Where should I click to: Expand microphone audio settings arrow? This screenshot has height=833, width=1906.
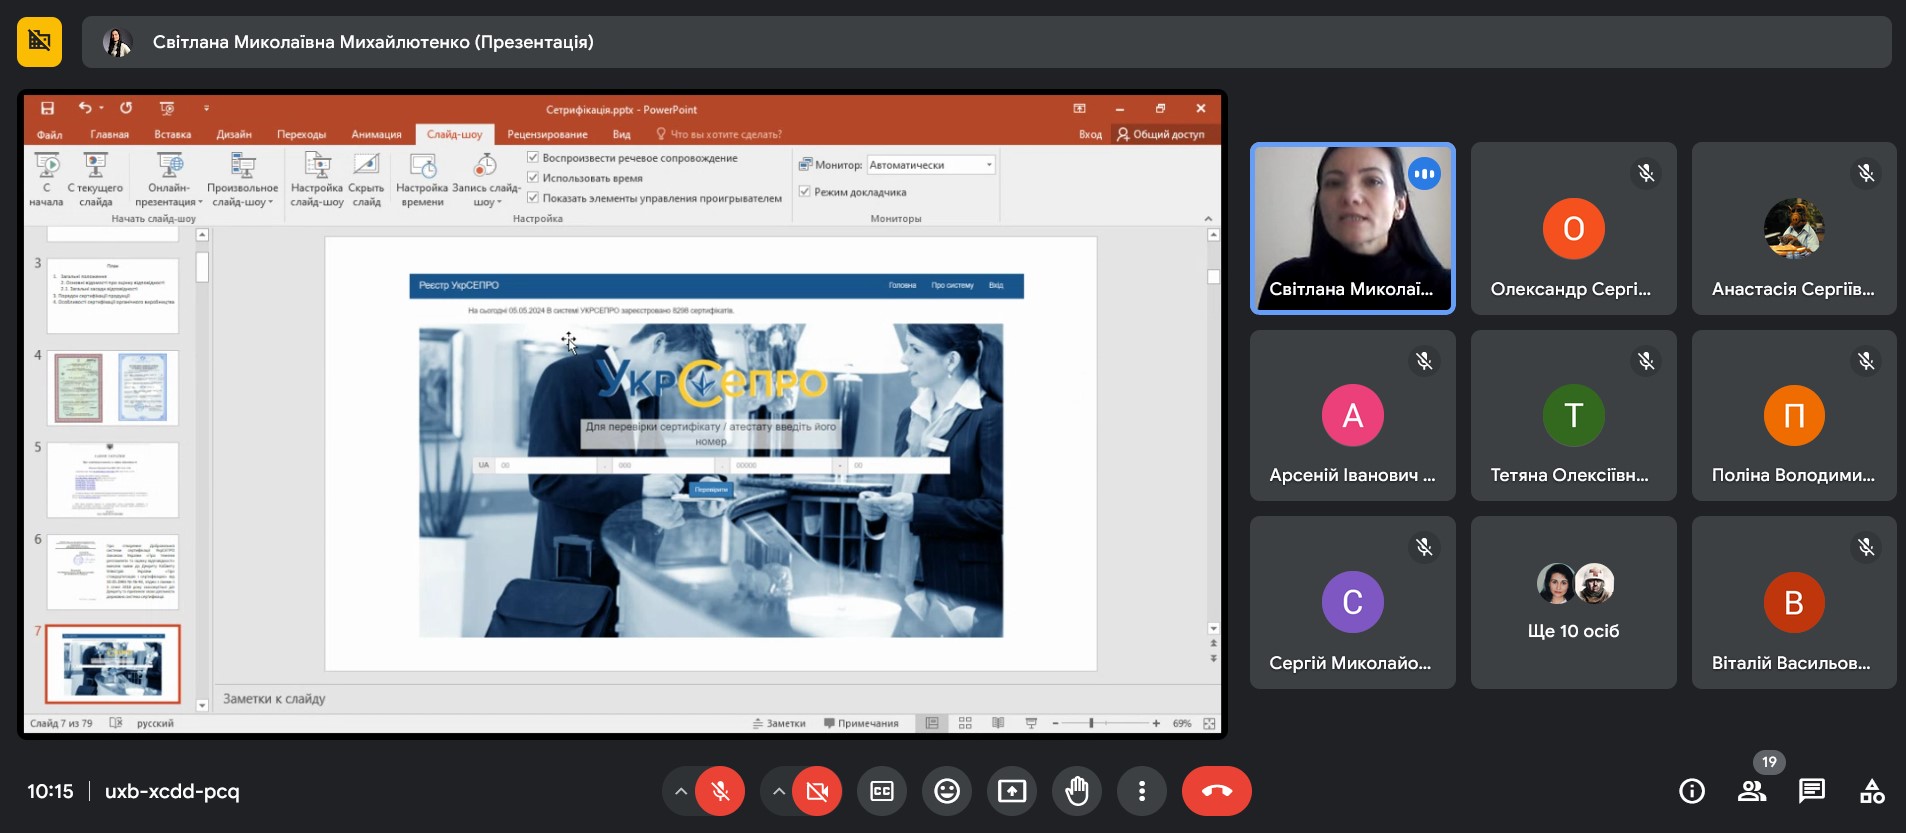tap(680, 791)
